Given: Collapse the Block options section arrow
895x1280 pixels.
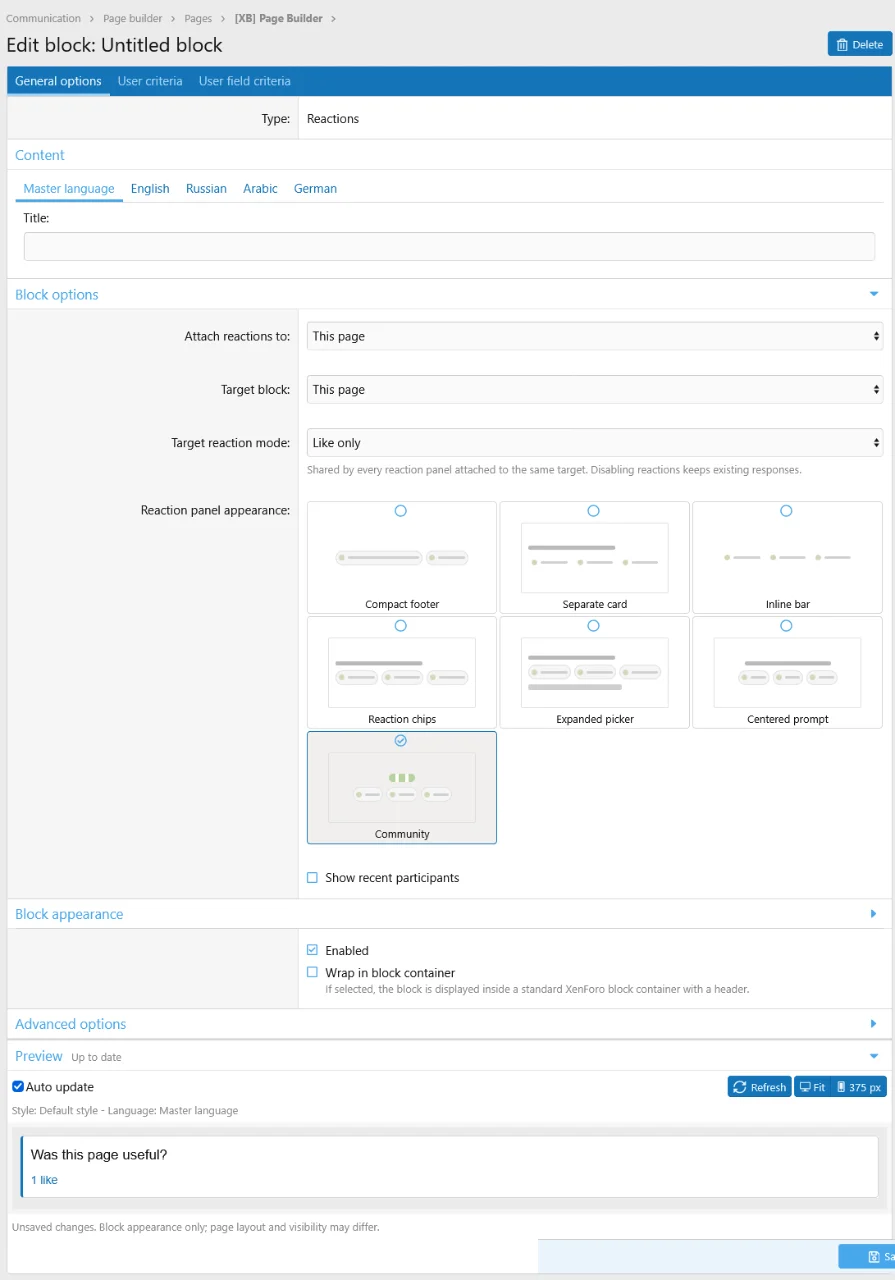Looking at the screenshot, I should click(874, 294).
